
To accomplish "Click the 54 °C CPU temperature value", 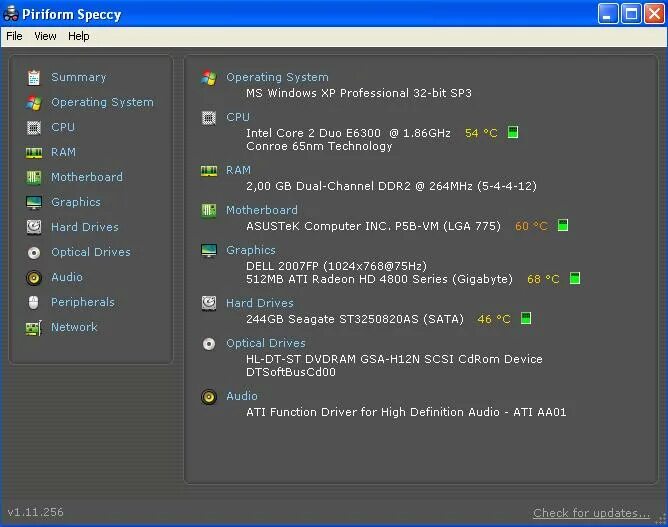I will 481,133.
